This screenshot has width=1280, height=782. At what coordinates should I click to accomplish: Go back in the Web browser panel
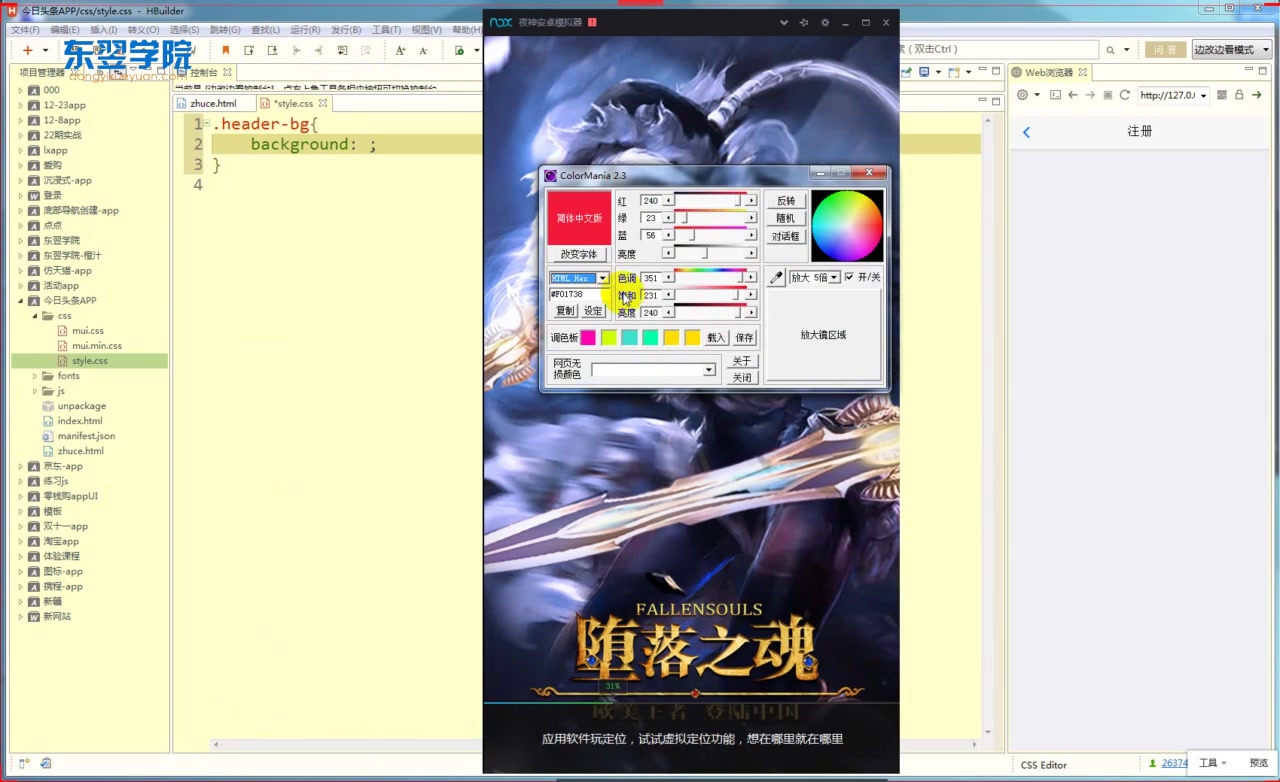click(1073, 95)
